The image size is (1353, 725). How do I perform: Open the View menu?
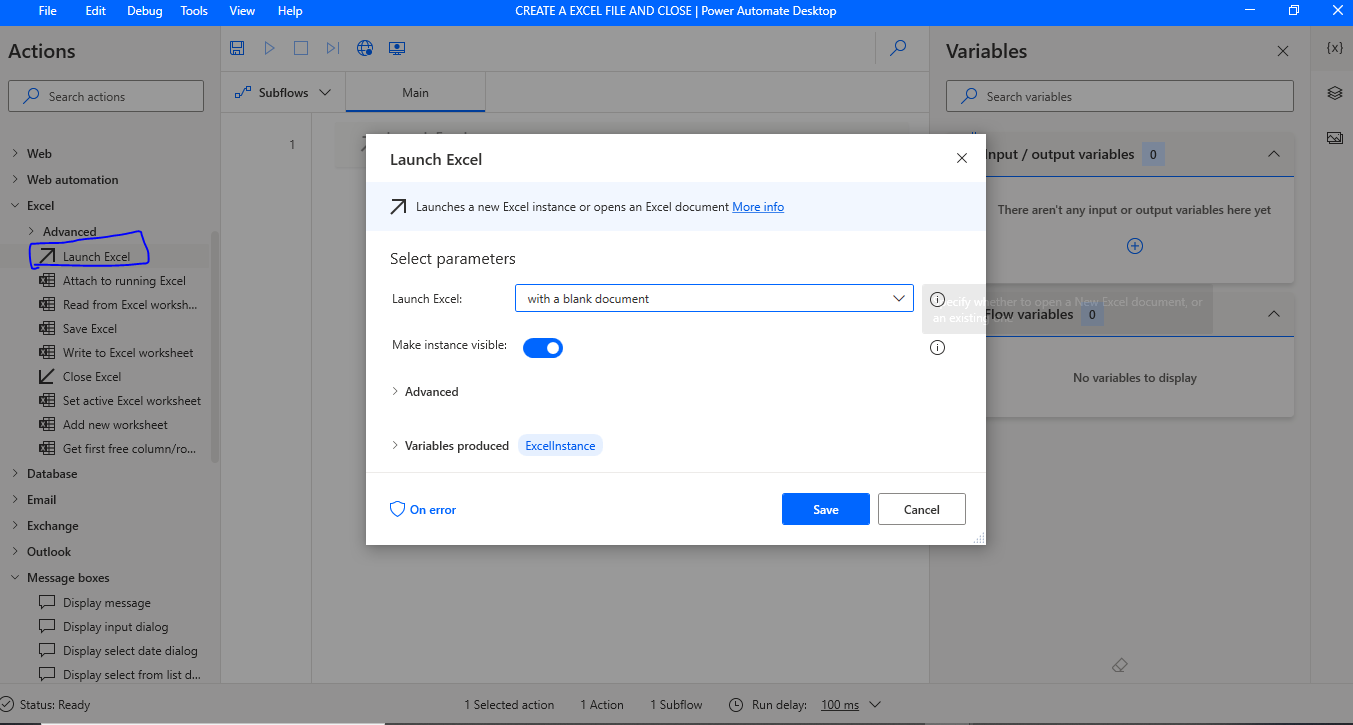click(x=242, y=11)
